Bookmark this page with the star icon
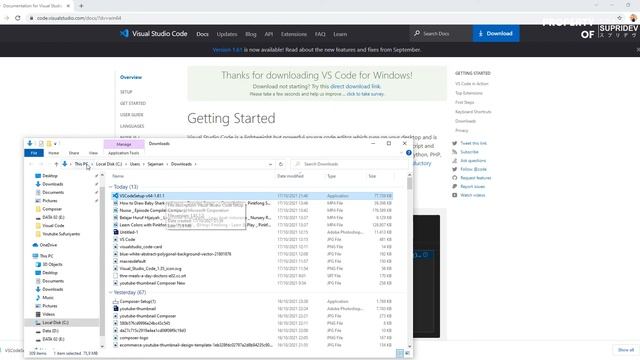 pyautogui.click(x=620, y=18)
